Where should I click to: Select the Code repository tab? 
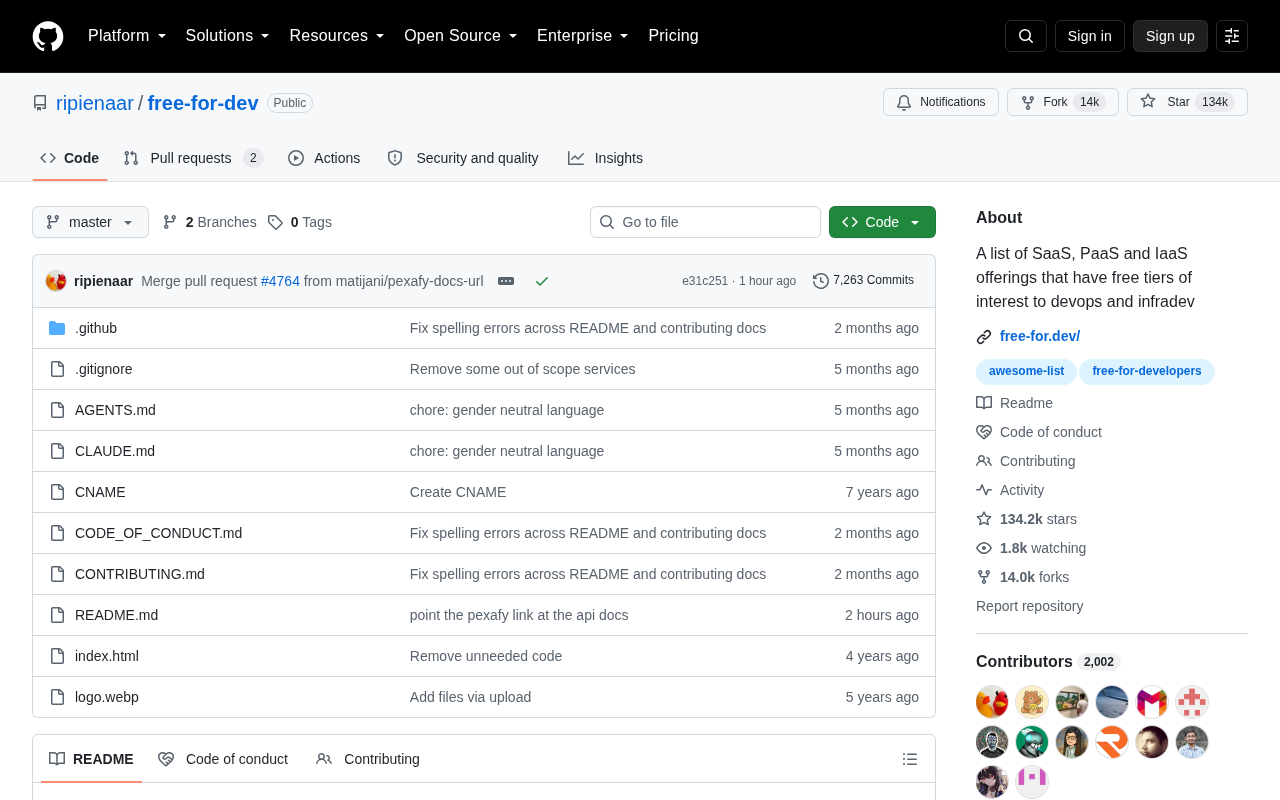(x=70, y=158)
